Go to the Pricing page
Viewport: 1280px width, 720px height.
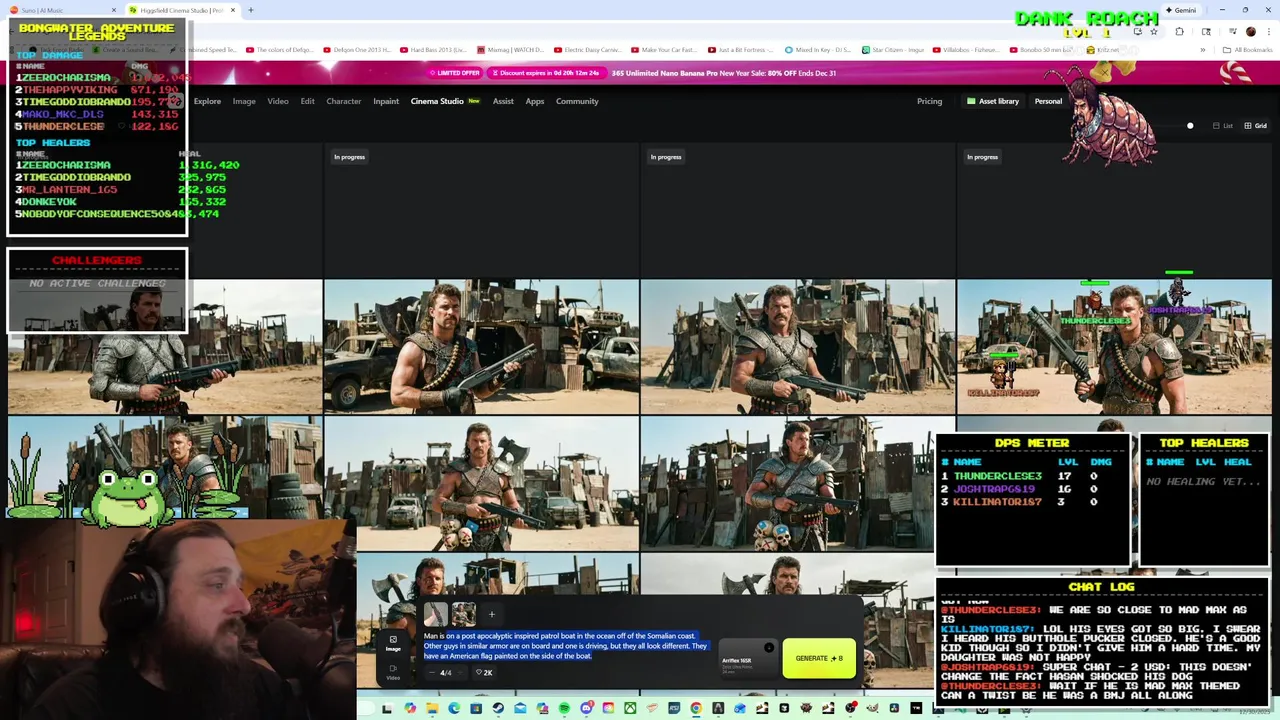coord(929,101)
